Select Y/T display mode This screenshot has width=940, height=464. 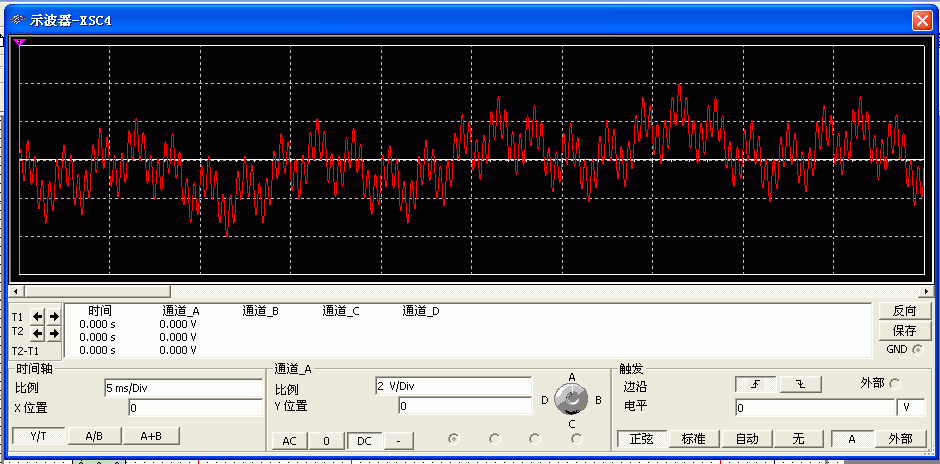tap(39, 436)
